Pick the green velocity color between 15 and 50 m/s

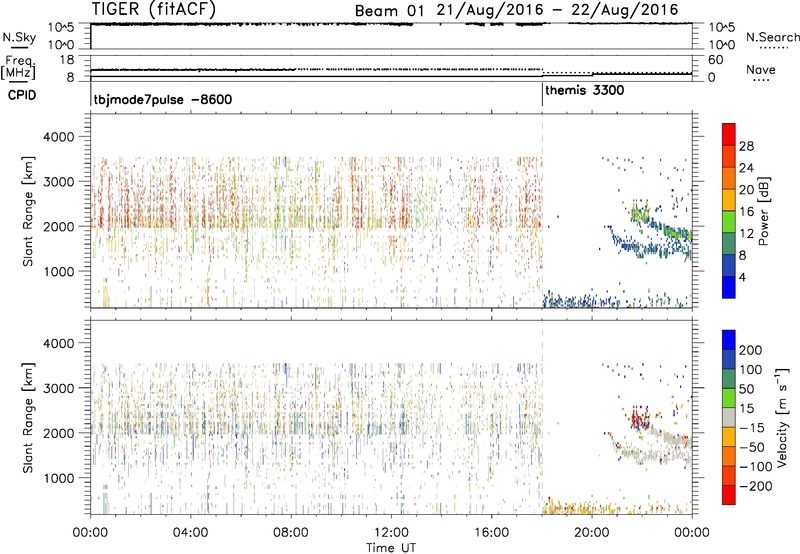point(729,398)
